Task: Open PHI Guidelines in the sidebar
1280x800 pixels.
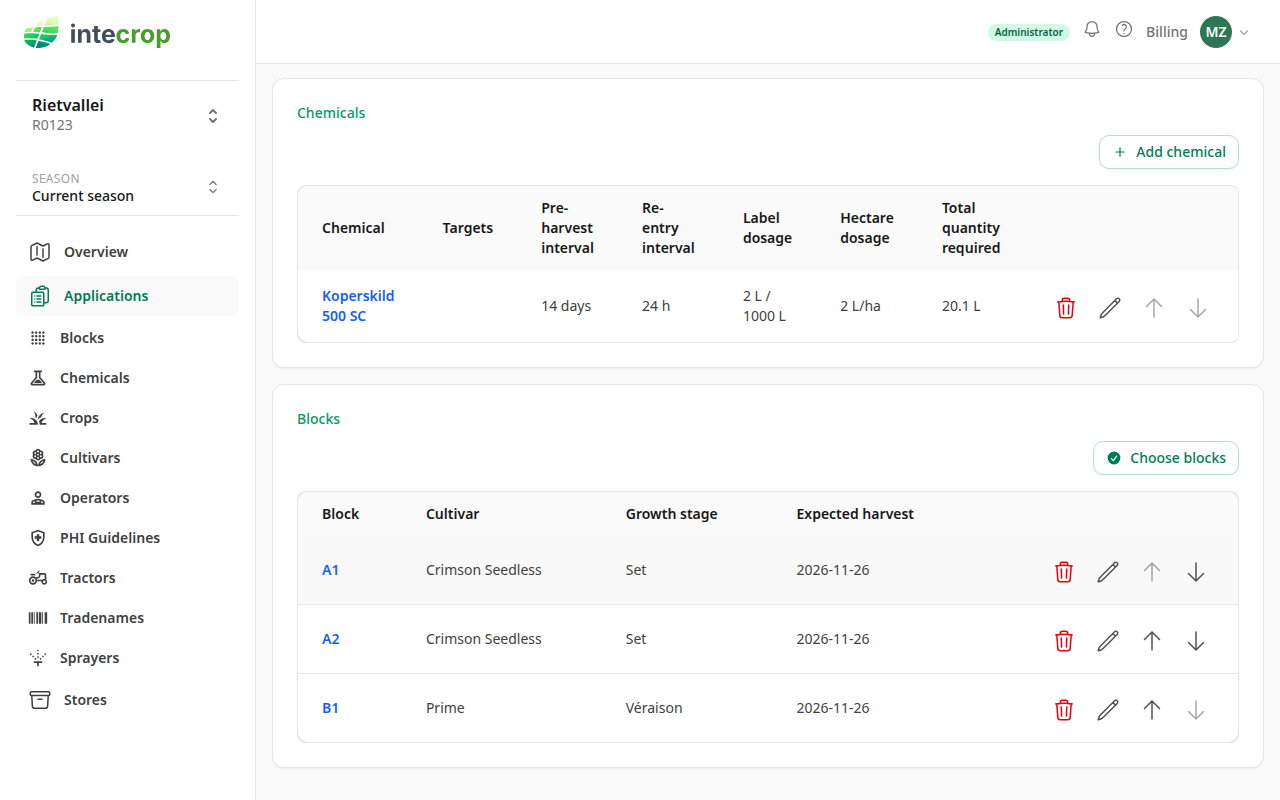Action: [x=127, y=538]
